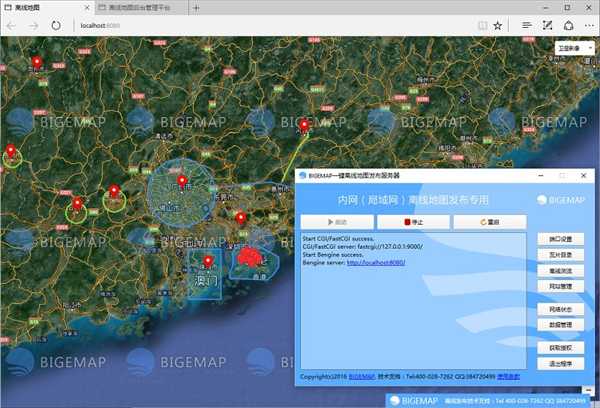Add page to favorites star icon
Screen dimensions: 600x408
498,24
